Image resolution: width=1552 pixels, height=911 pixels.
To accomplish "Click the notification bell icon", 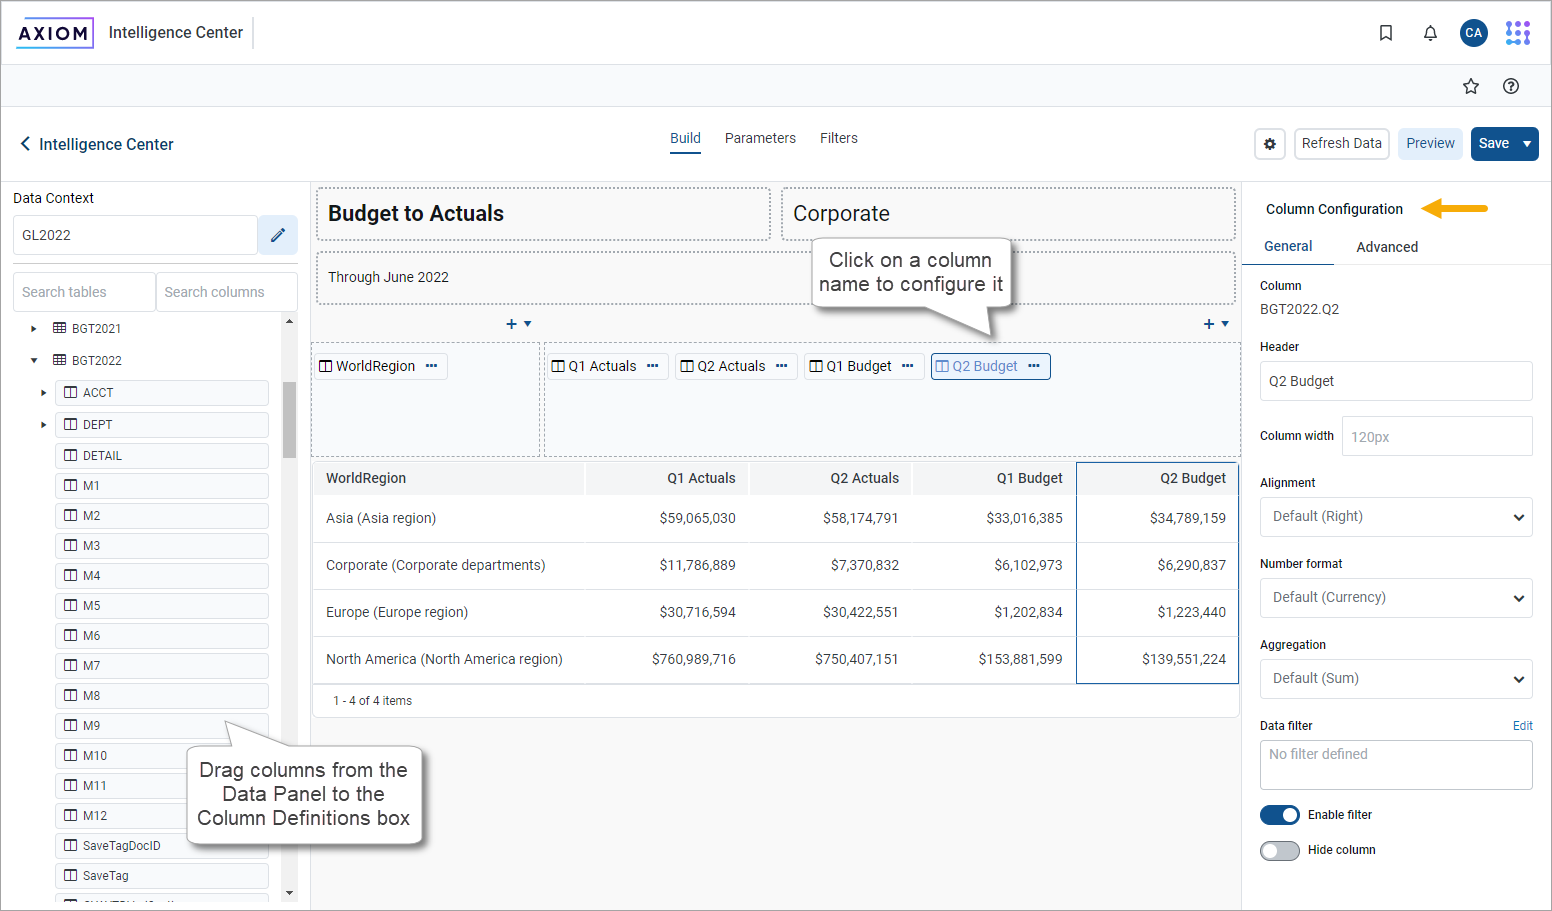I will (1430, 32).
